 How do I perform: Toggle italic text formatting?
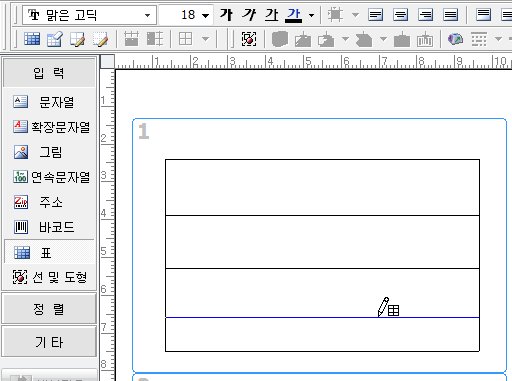pyautogui.click(x=249, y=15)
